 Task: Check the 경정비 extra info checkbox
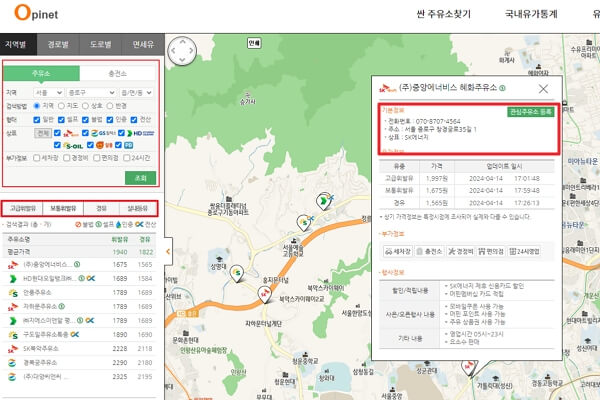tap(67, 158)
